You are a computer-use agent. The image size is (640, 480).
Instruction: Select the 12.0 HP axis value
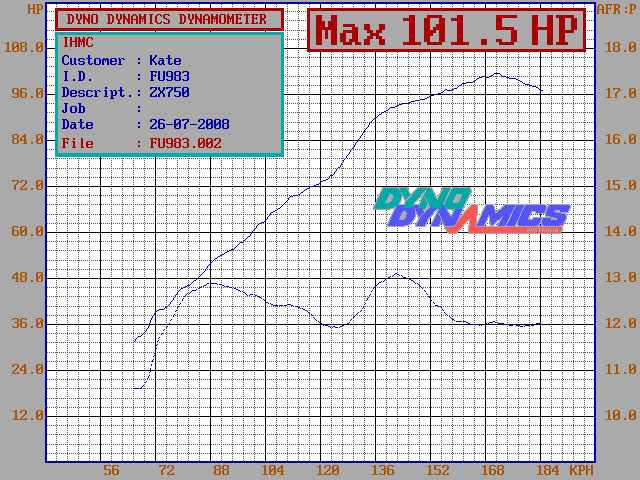pos(27,416)
